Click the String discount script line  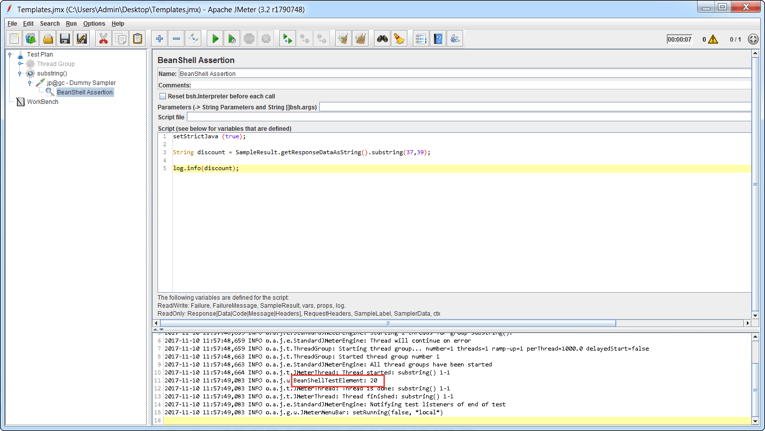point(302,152)
